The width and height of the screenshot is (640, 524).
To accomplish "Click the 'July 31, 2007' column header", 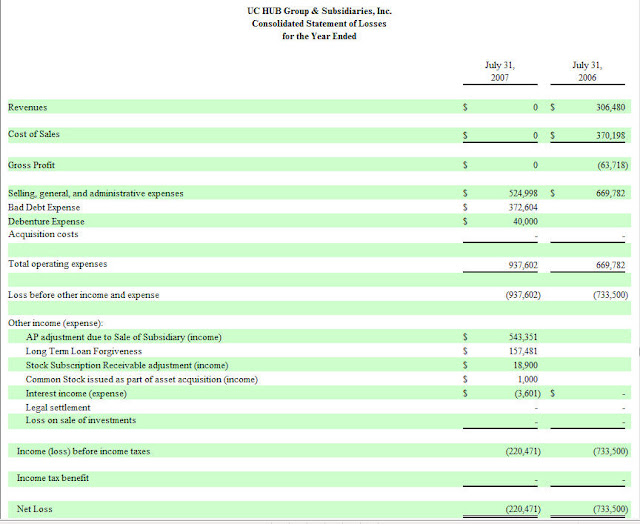I will [500, 71].
